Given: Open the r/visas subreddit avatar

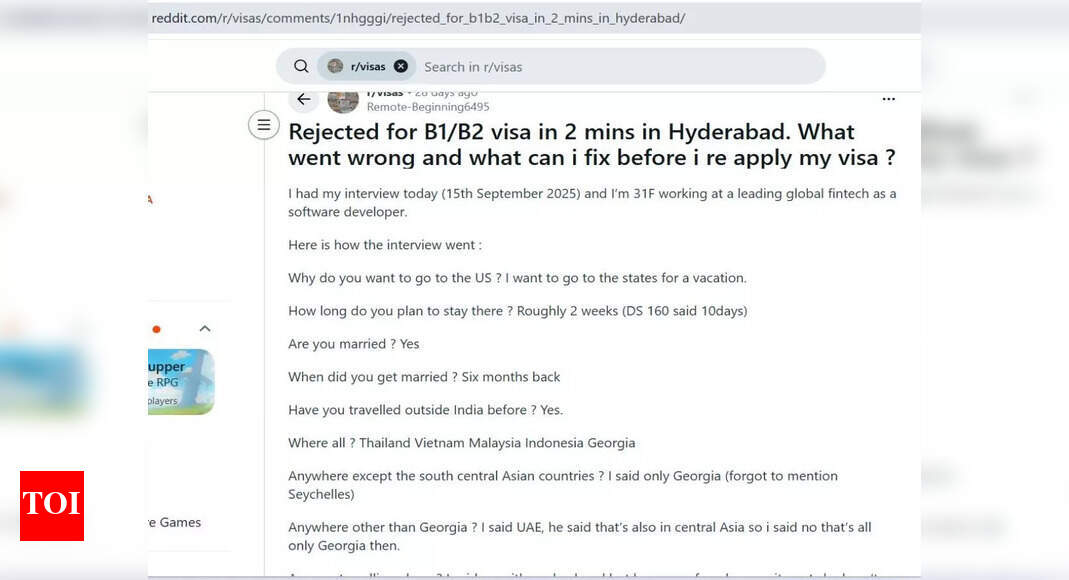Looking at the screenshot, I should click(343, 100).
